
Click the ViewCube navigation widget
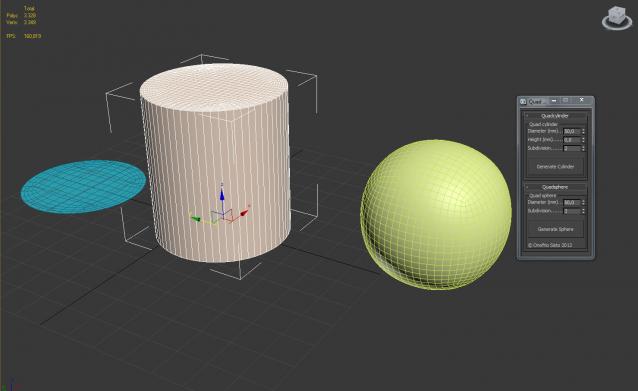[617, 18]
